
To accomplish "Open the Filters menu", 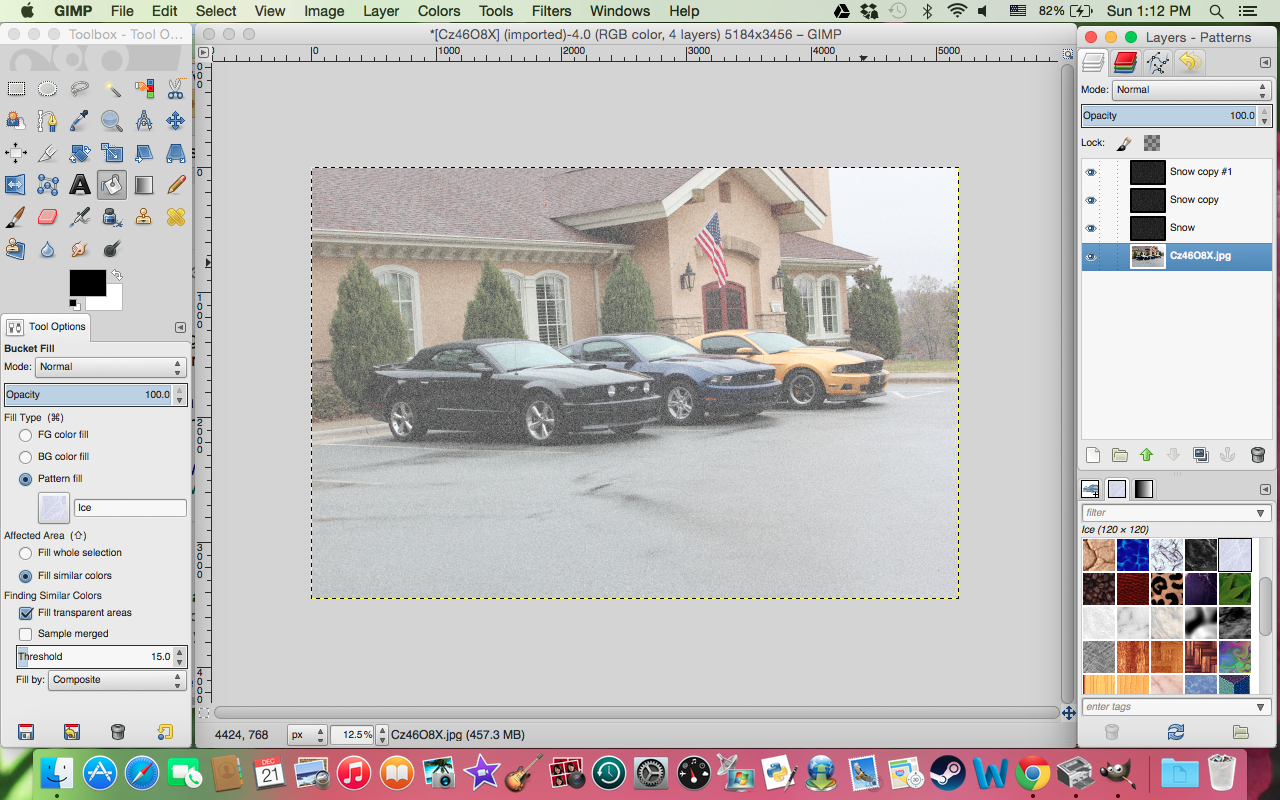I will coord(552,11).
